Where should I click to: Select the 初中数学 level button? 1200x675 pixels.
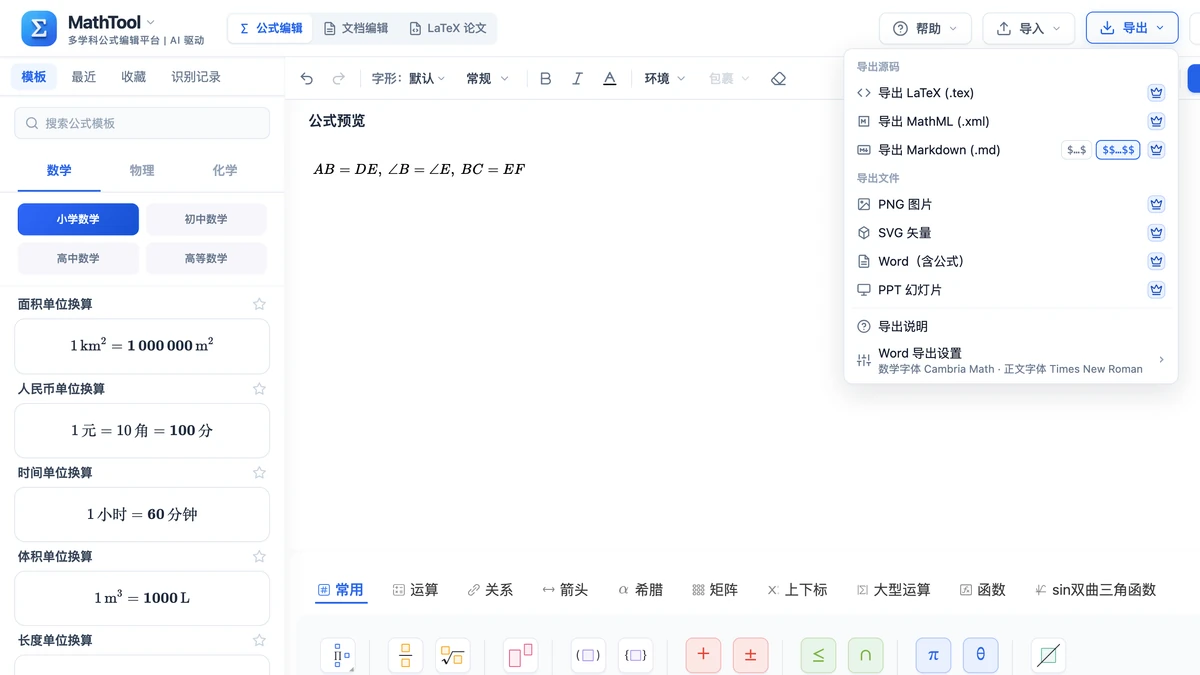[x=206, y=219]
